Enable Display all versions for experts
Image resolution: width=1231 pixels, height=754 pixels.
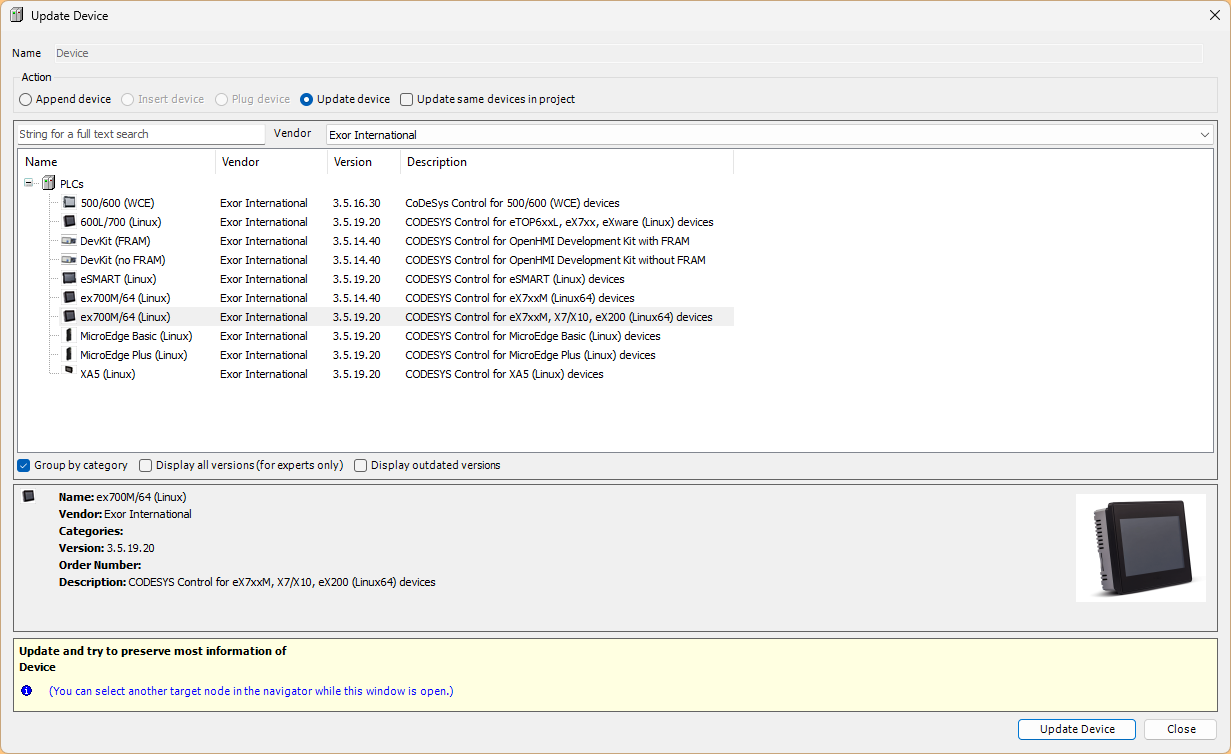point(146,465)
